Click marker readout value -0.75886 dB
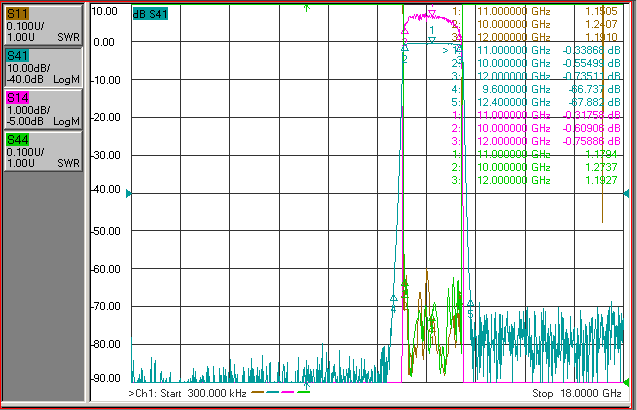637x410 pixels. 592,141
